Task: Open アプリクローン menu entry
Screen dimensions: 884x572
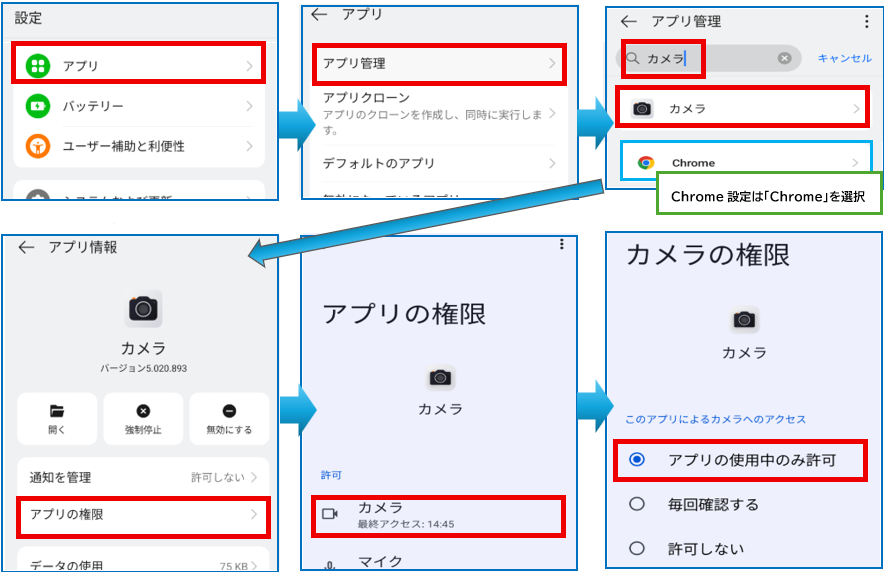Action: 438,113
